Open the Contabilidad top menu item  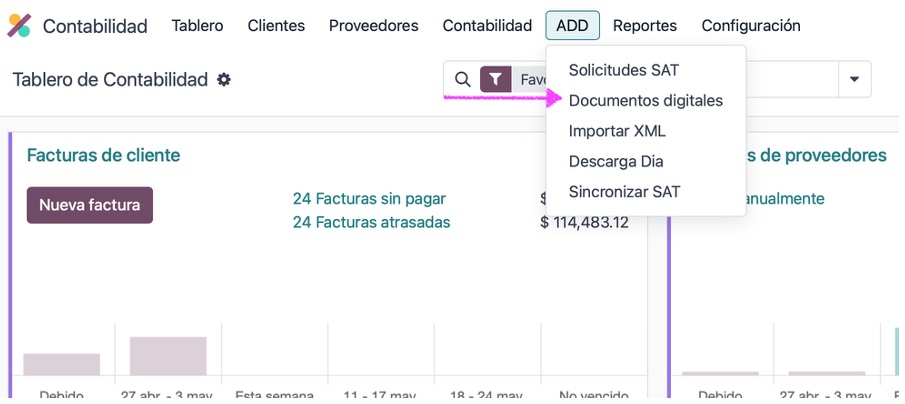pyautogui.click(x=487, y=25)
